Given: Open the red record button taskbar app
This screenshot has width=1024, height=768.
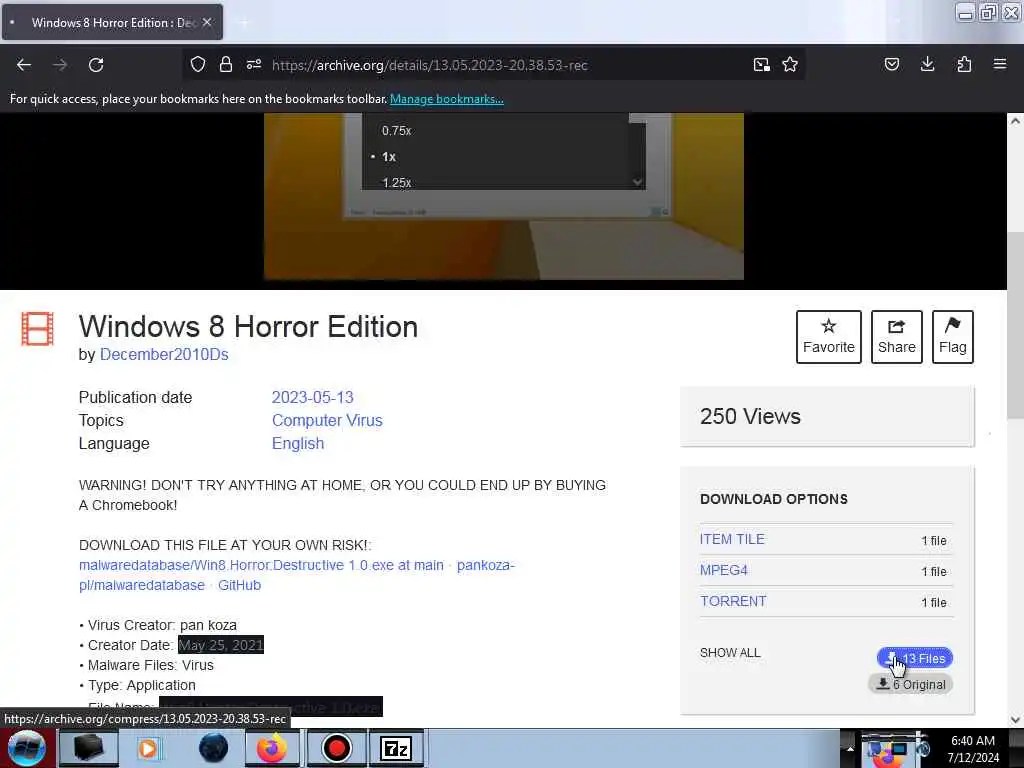Looking at the screenshot, I should click(x=336, y=748).
